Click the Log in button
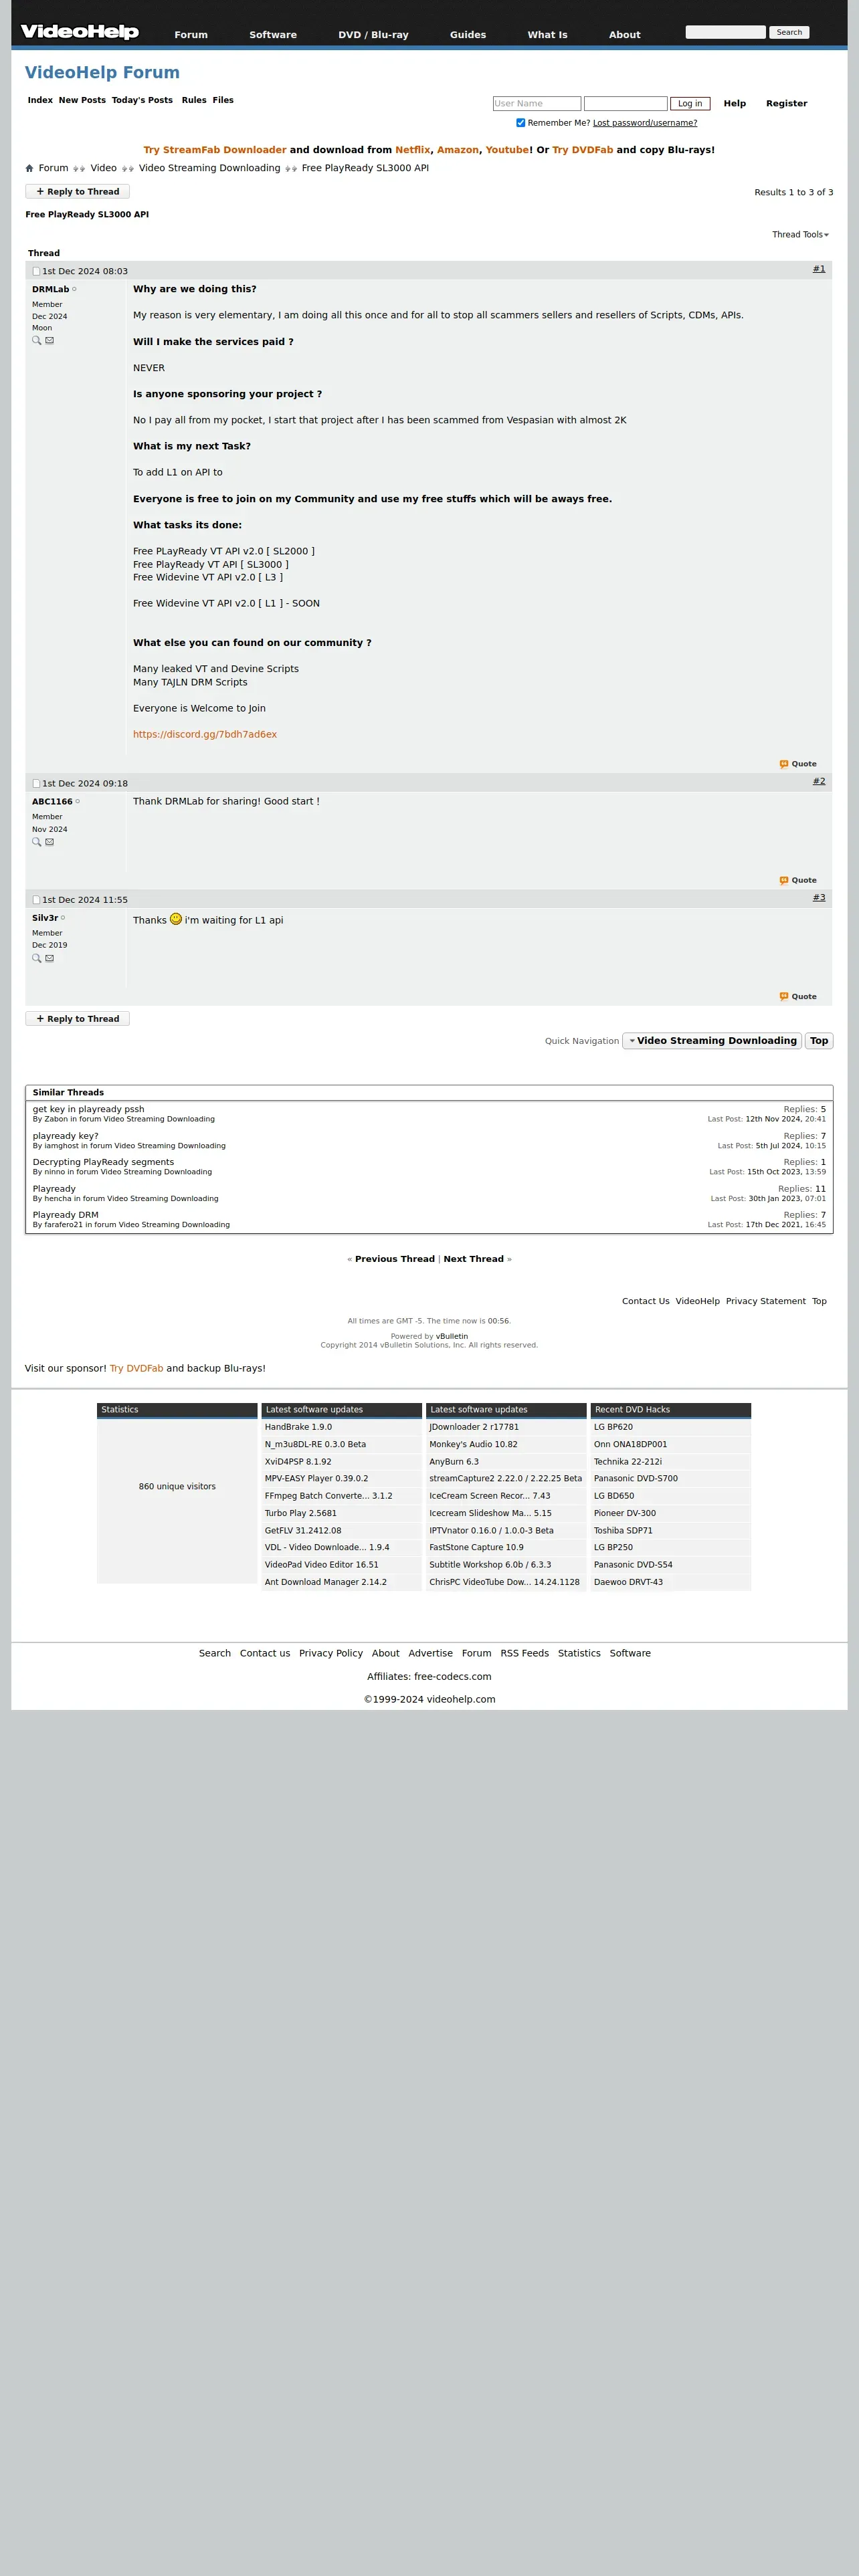This screenshot has height=2576, width=859. coord(690,104)
